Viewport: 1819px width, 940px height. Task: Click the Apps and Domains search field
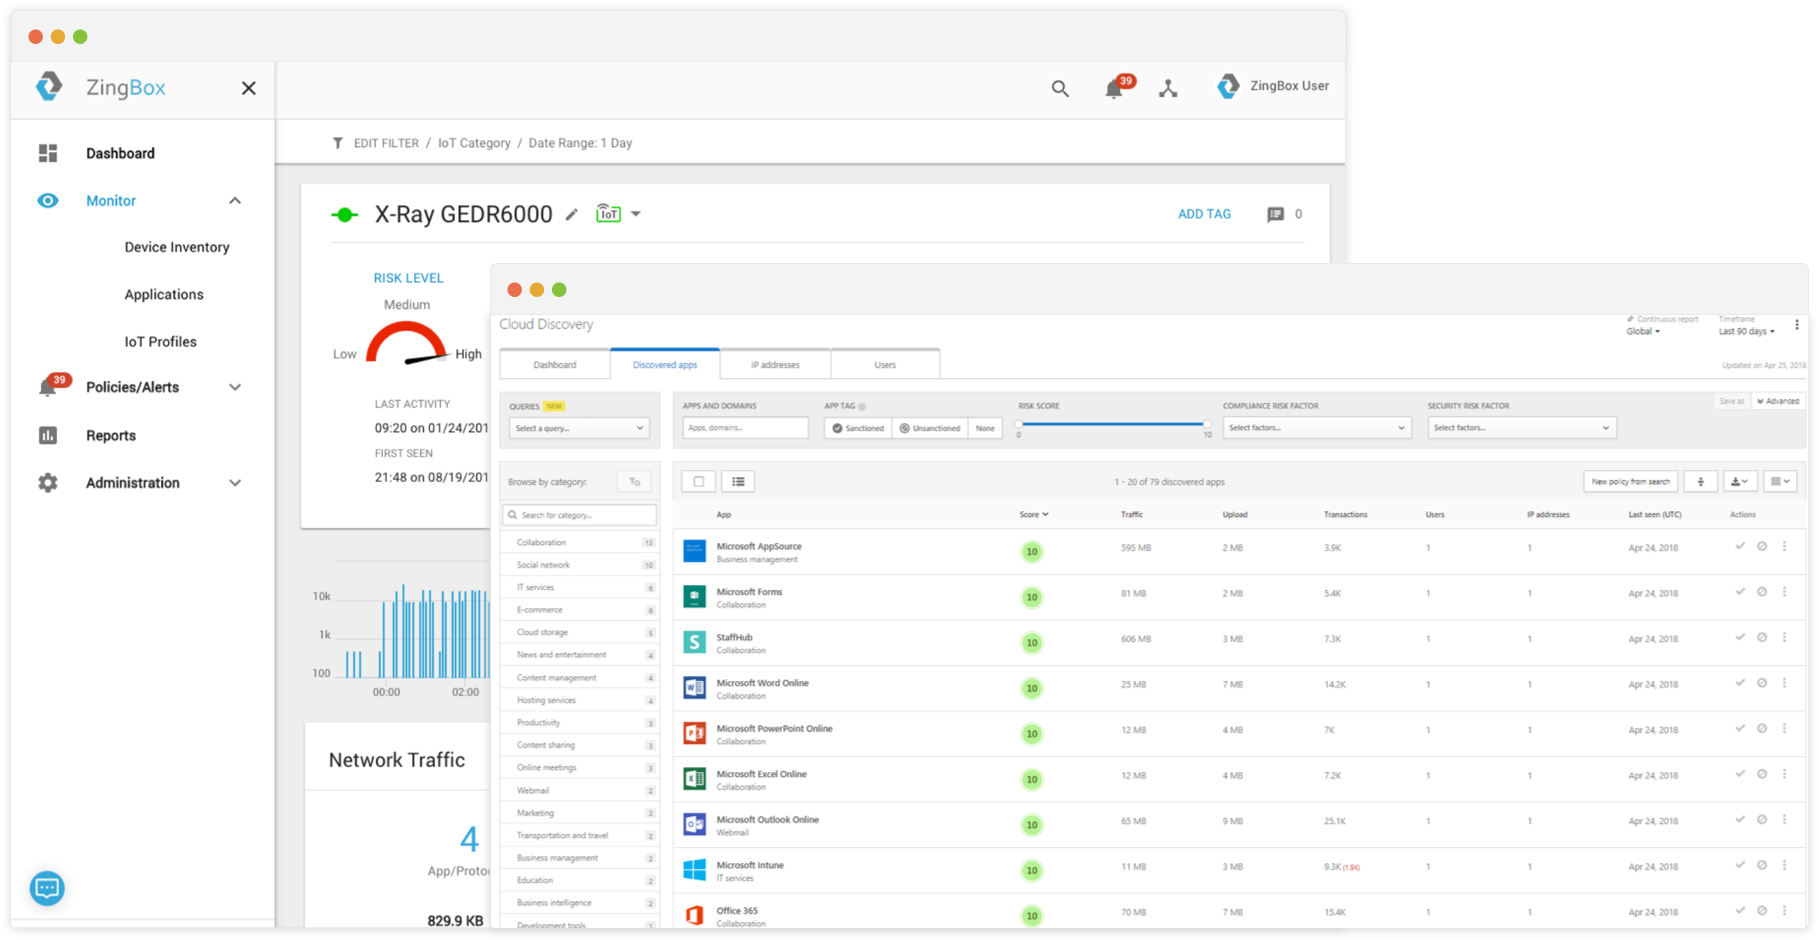[745, 428]
